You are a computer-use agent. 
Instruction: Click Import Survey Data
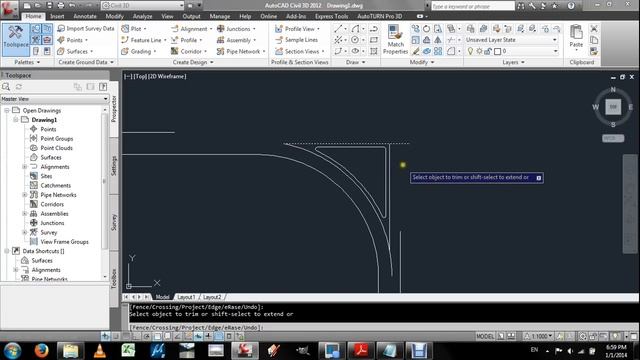[86, 29]
